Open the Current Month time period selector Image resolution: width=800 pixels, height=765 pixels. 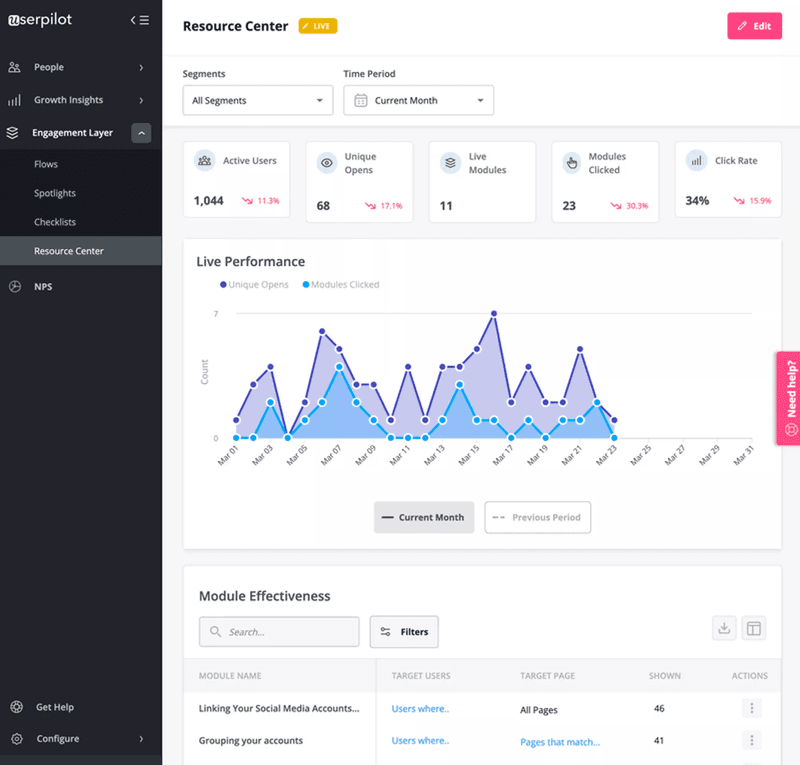pos(418,100)
